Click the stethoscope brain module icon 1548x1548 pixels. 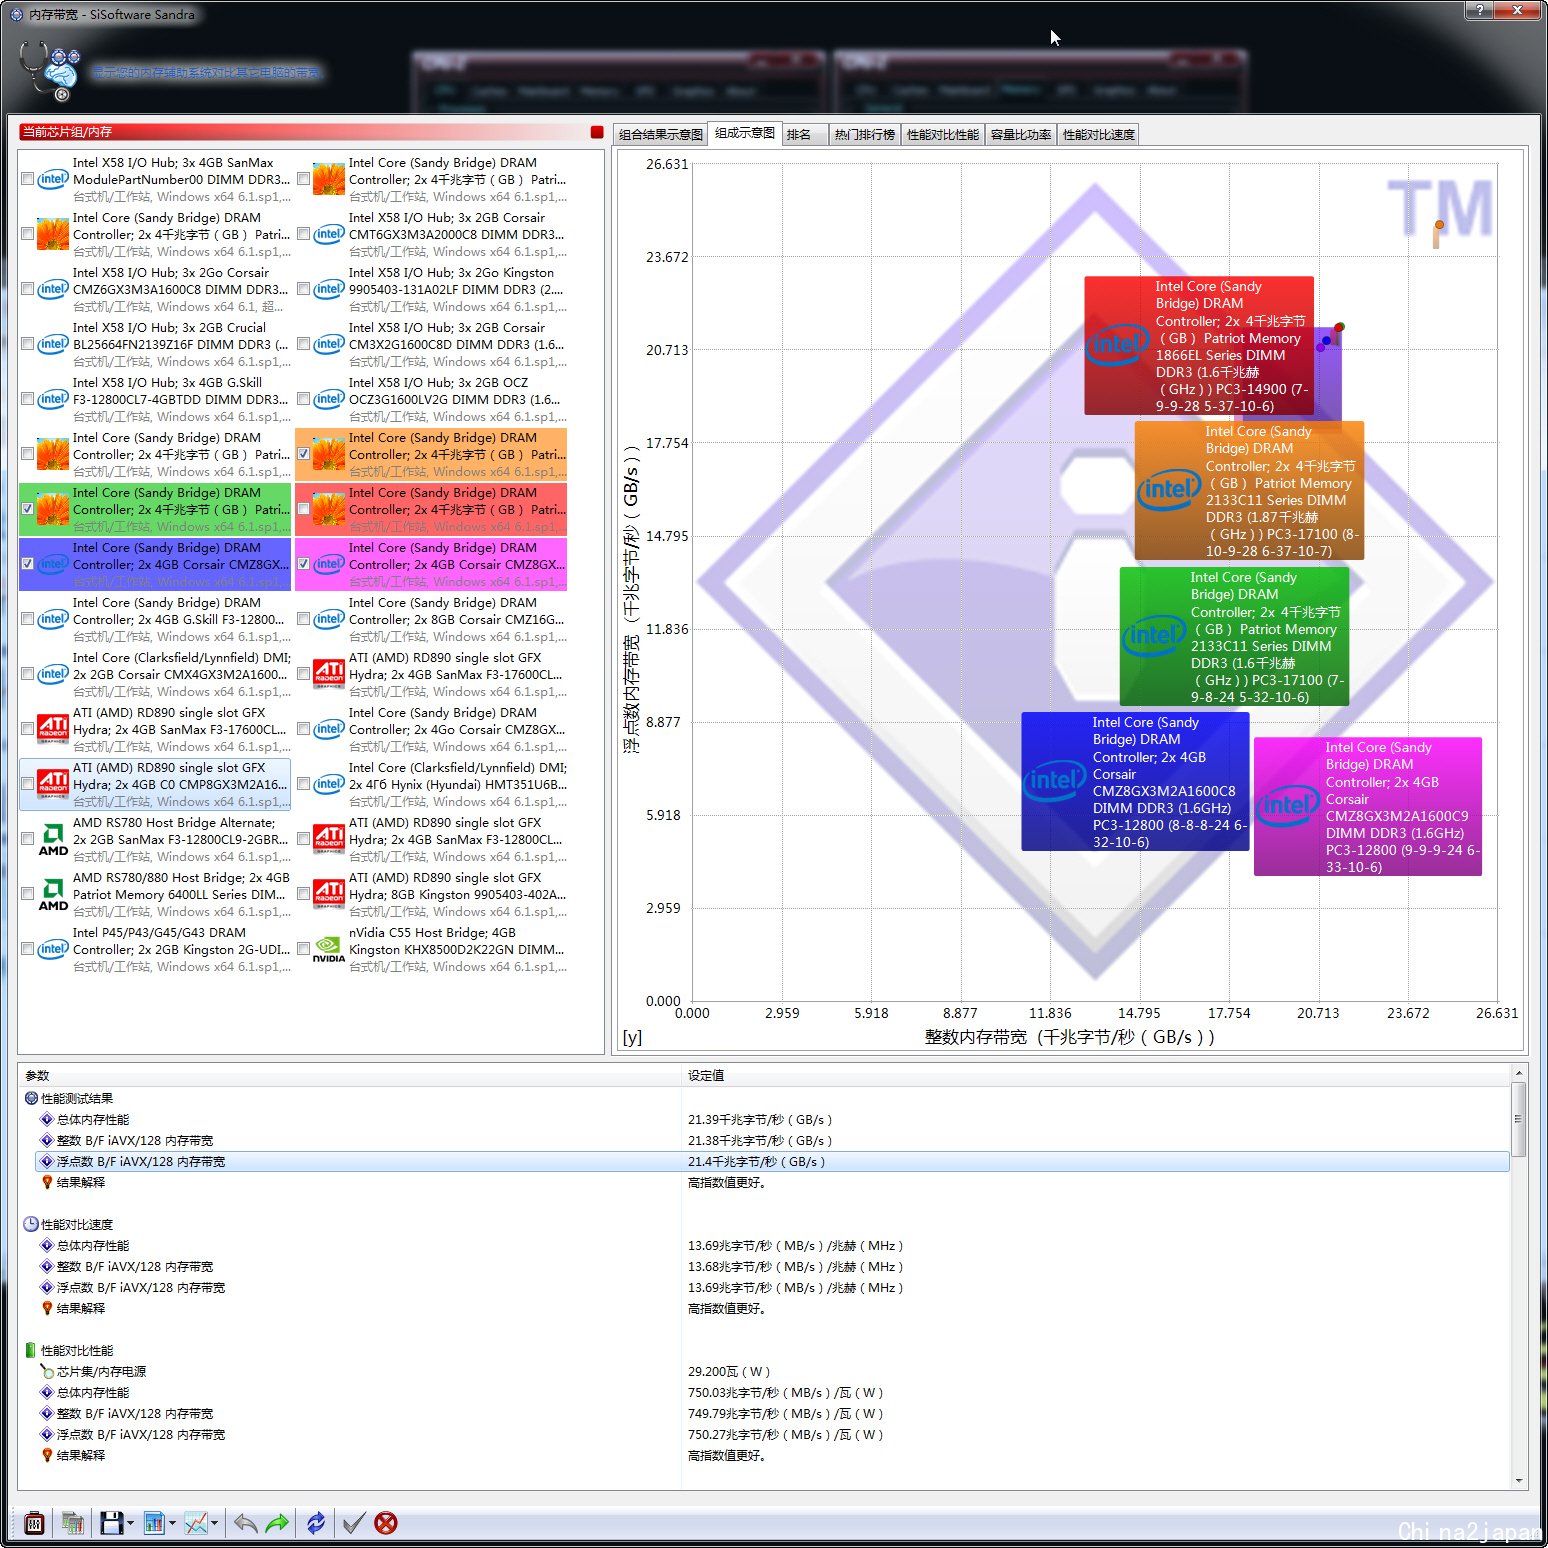pos(50,70)
